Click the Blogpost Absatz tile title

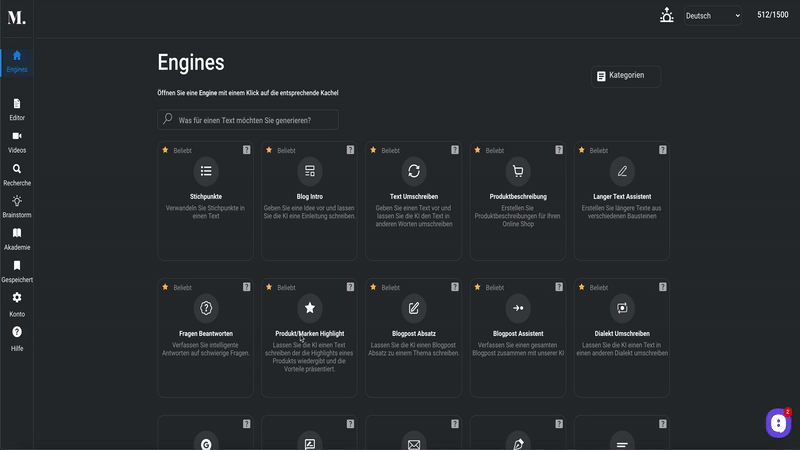pyautogui.click(x=414, y=334)
